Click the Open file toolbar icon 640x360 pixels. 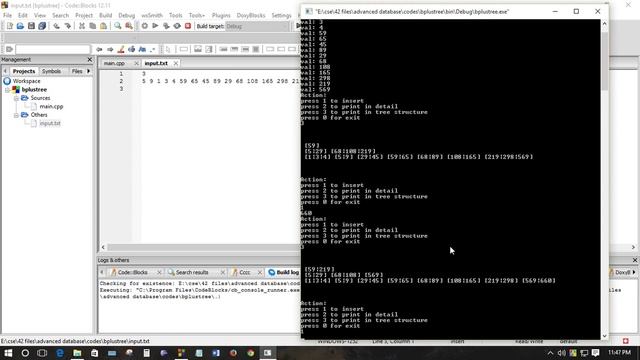(20, 26)
